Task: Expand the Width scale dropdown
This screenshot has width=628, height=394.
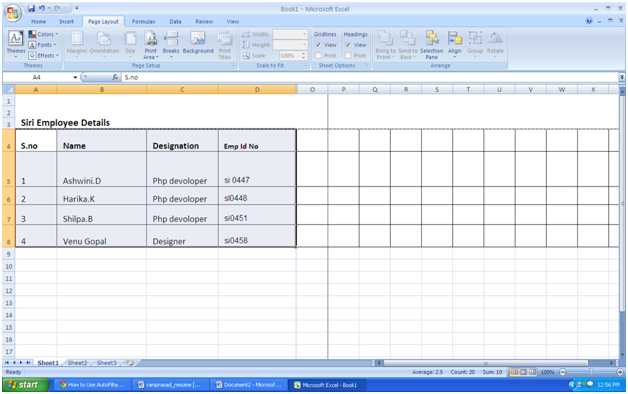Action: coord(304,34)
